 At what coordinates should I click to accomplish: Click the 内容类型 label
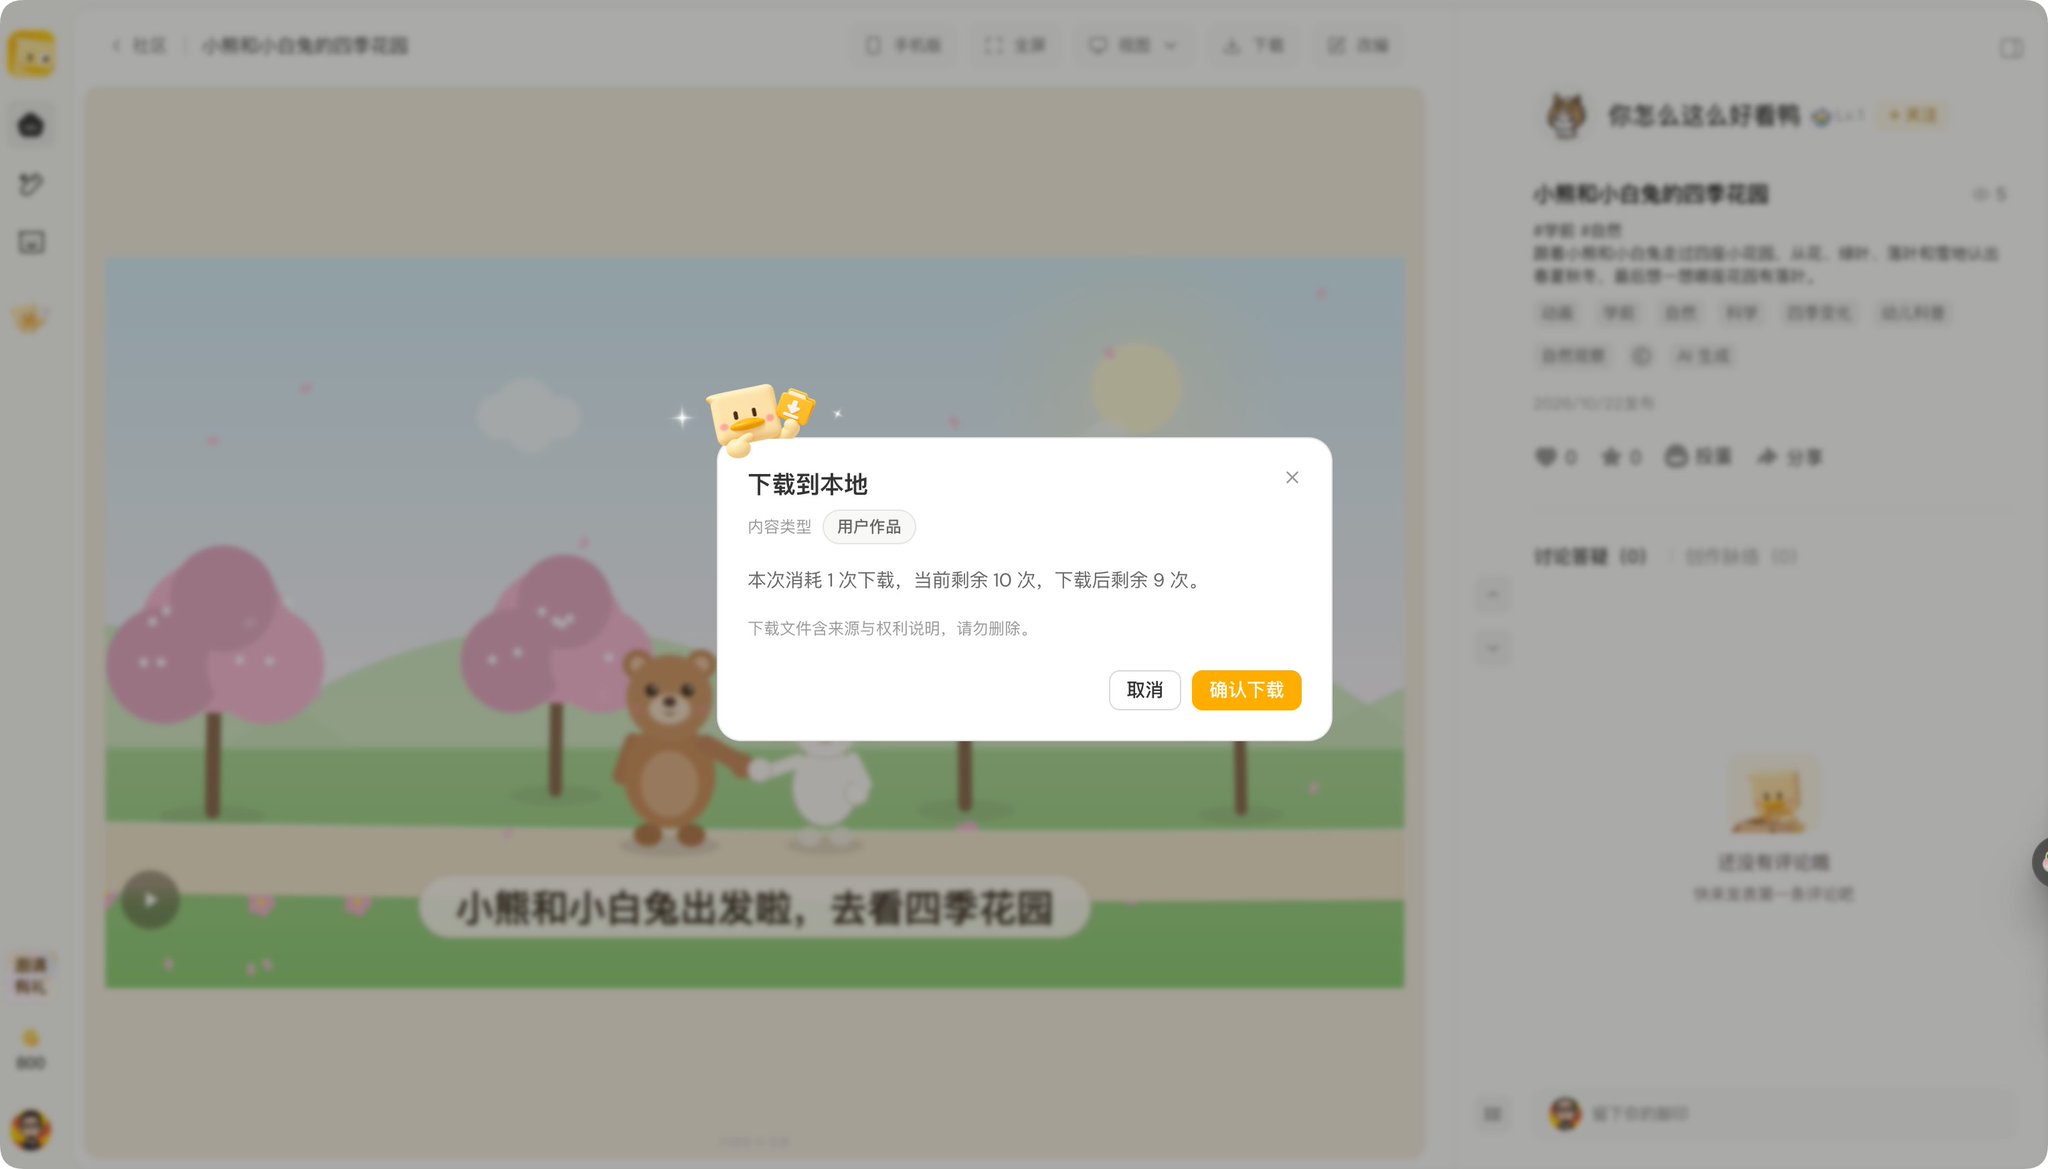pyautogui.click(x=780, y=527)
